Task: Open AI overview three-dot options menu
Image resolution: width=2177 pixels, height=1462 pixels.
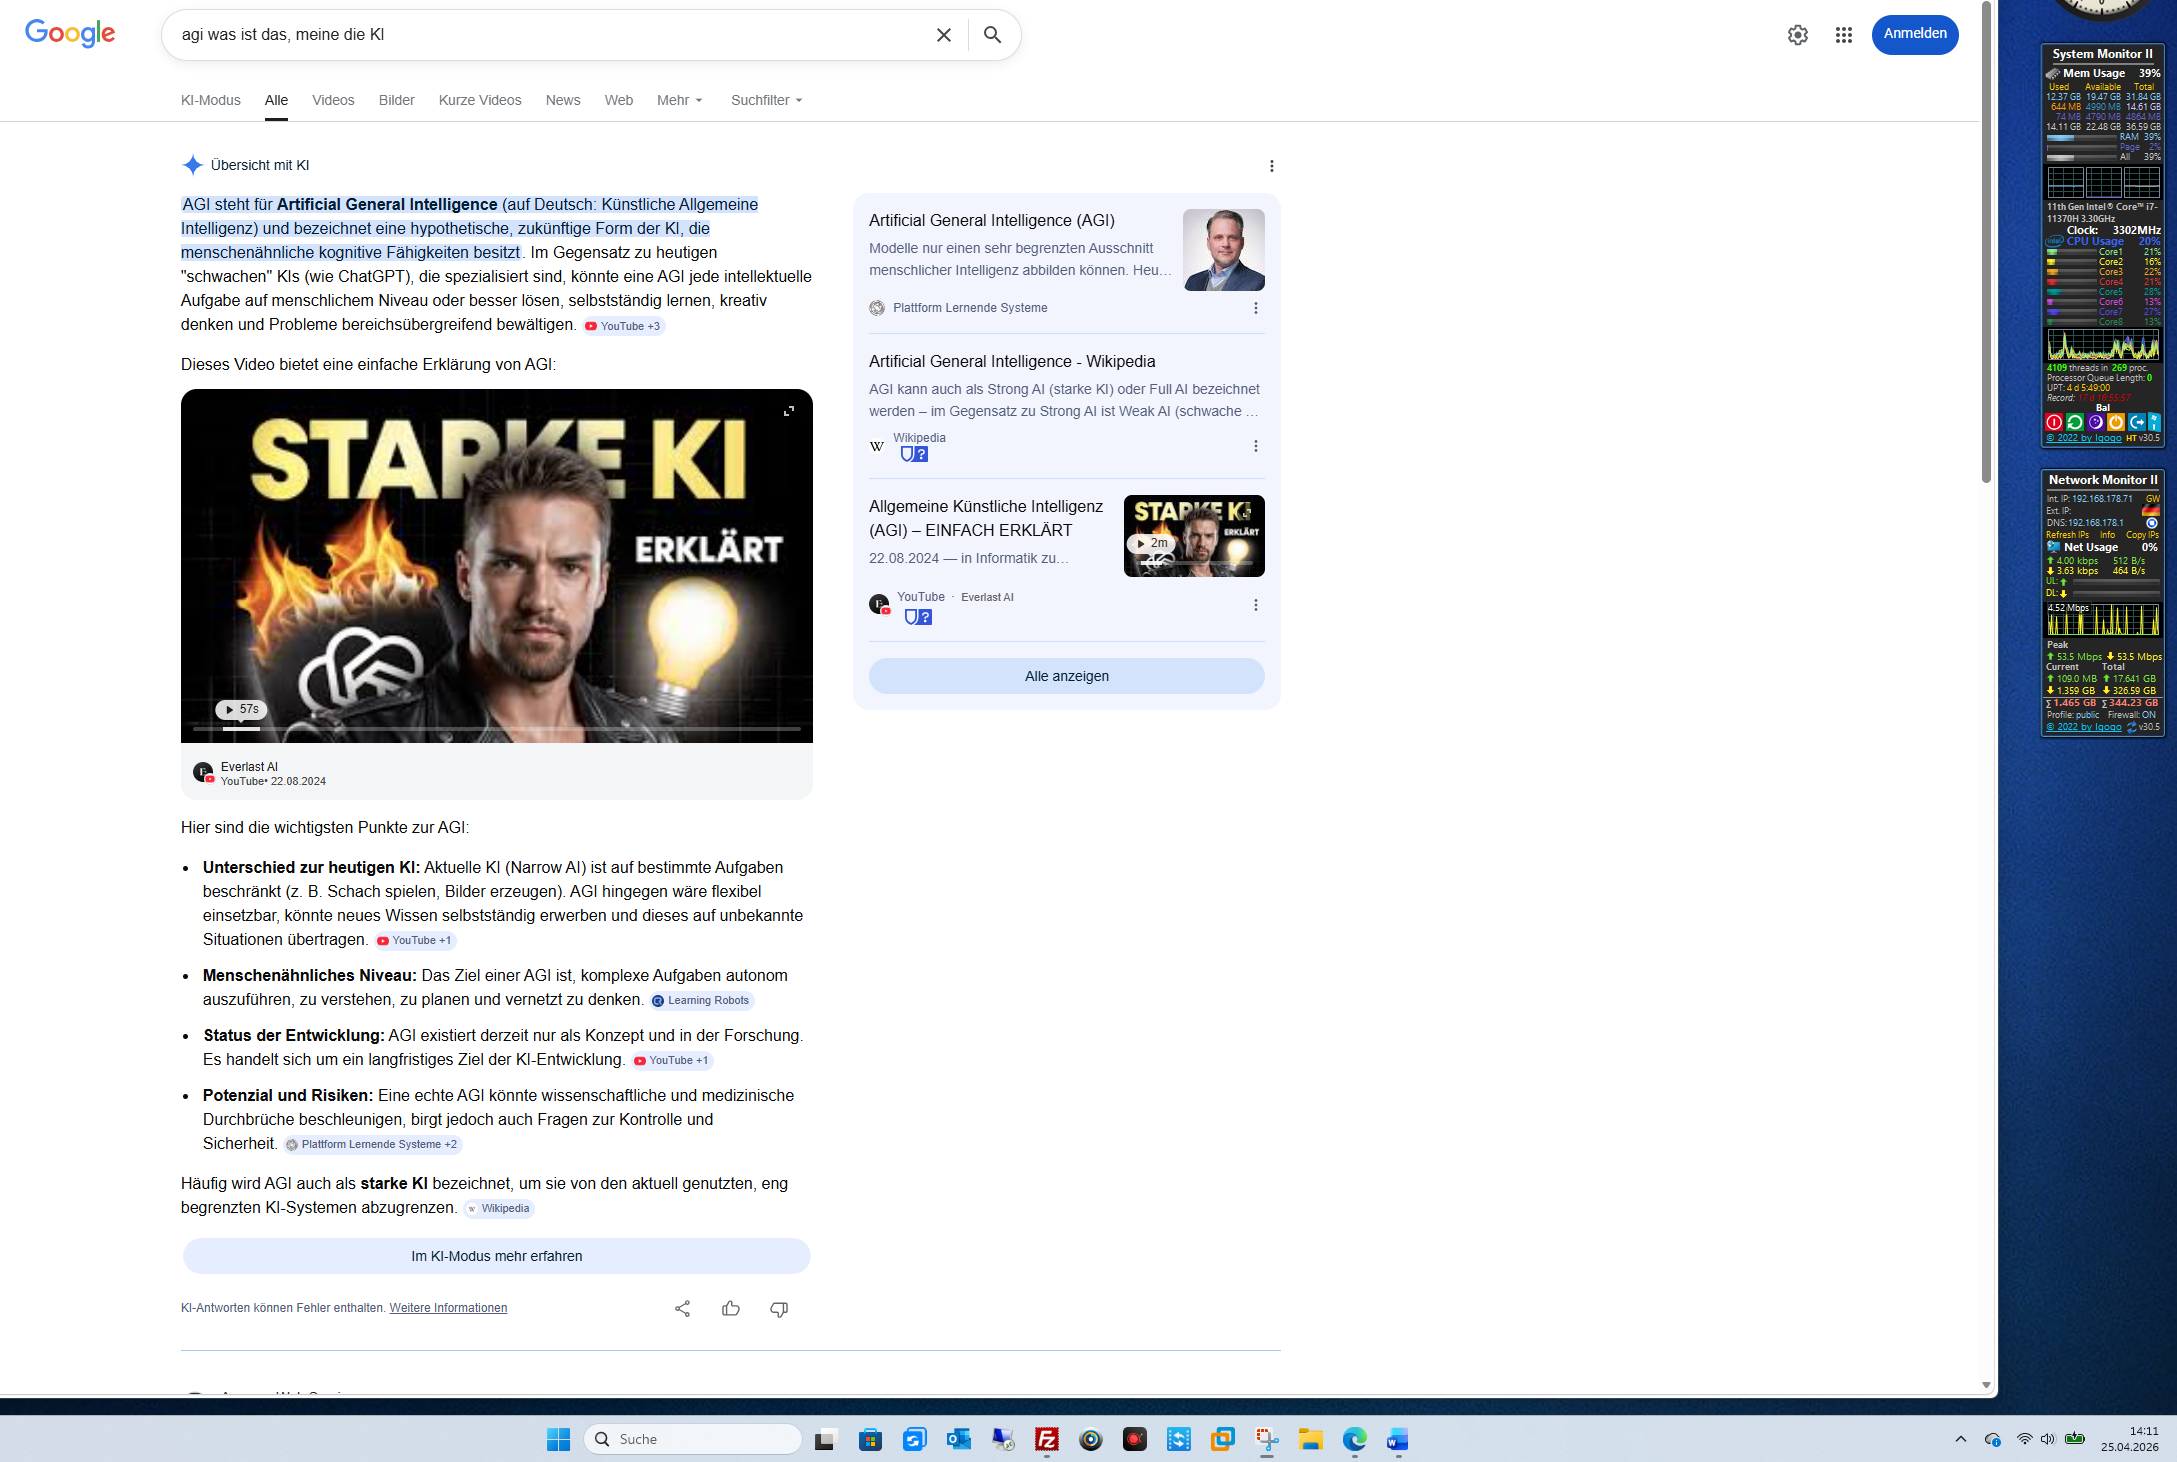Action: point(1271,166)
